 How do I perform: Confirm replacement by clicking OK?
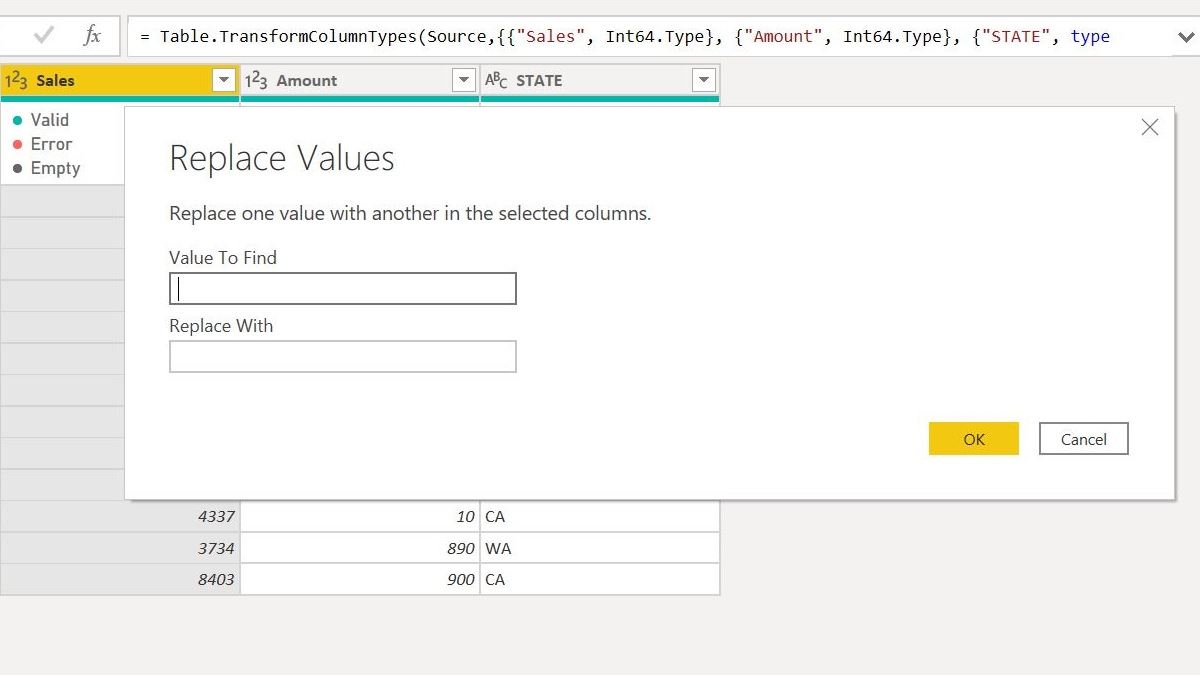(973, 438)
